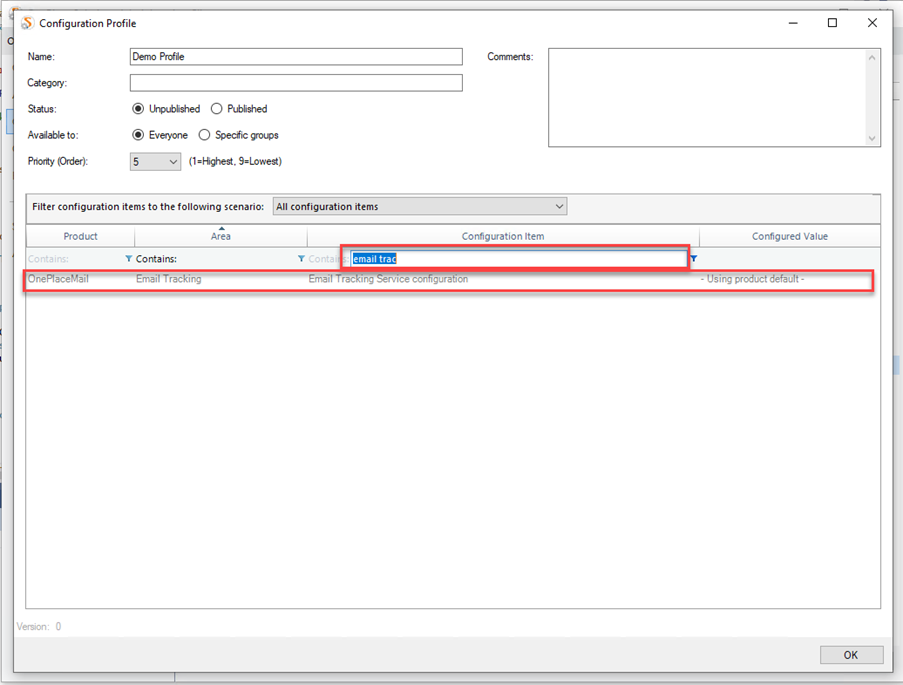Click the Area column filter funnel icon

point(301,258)
